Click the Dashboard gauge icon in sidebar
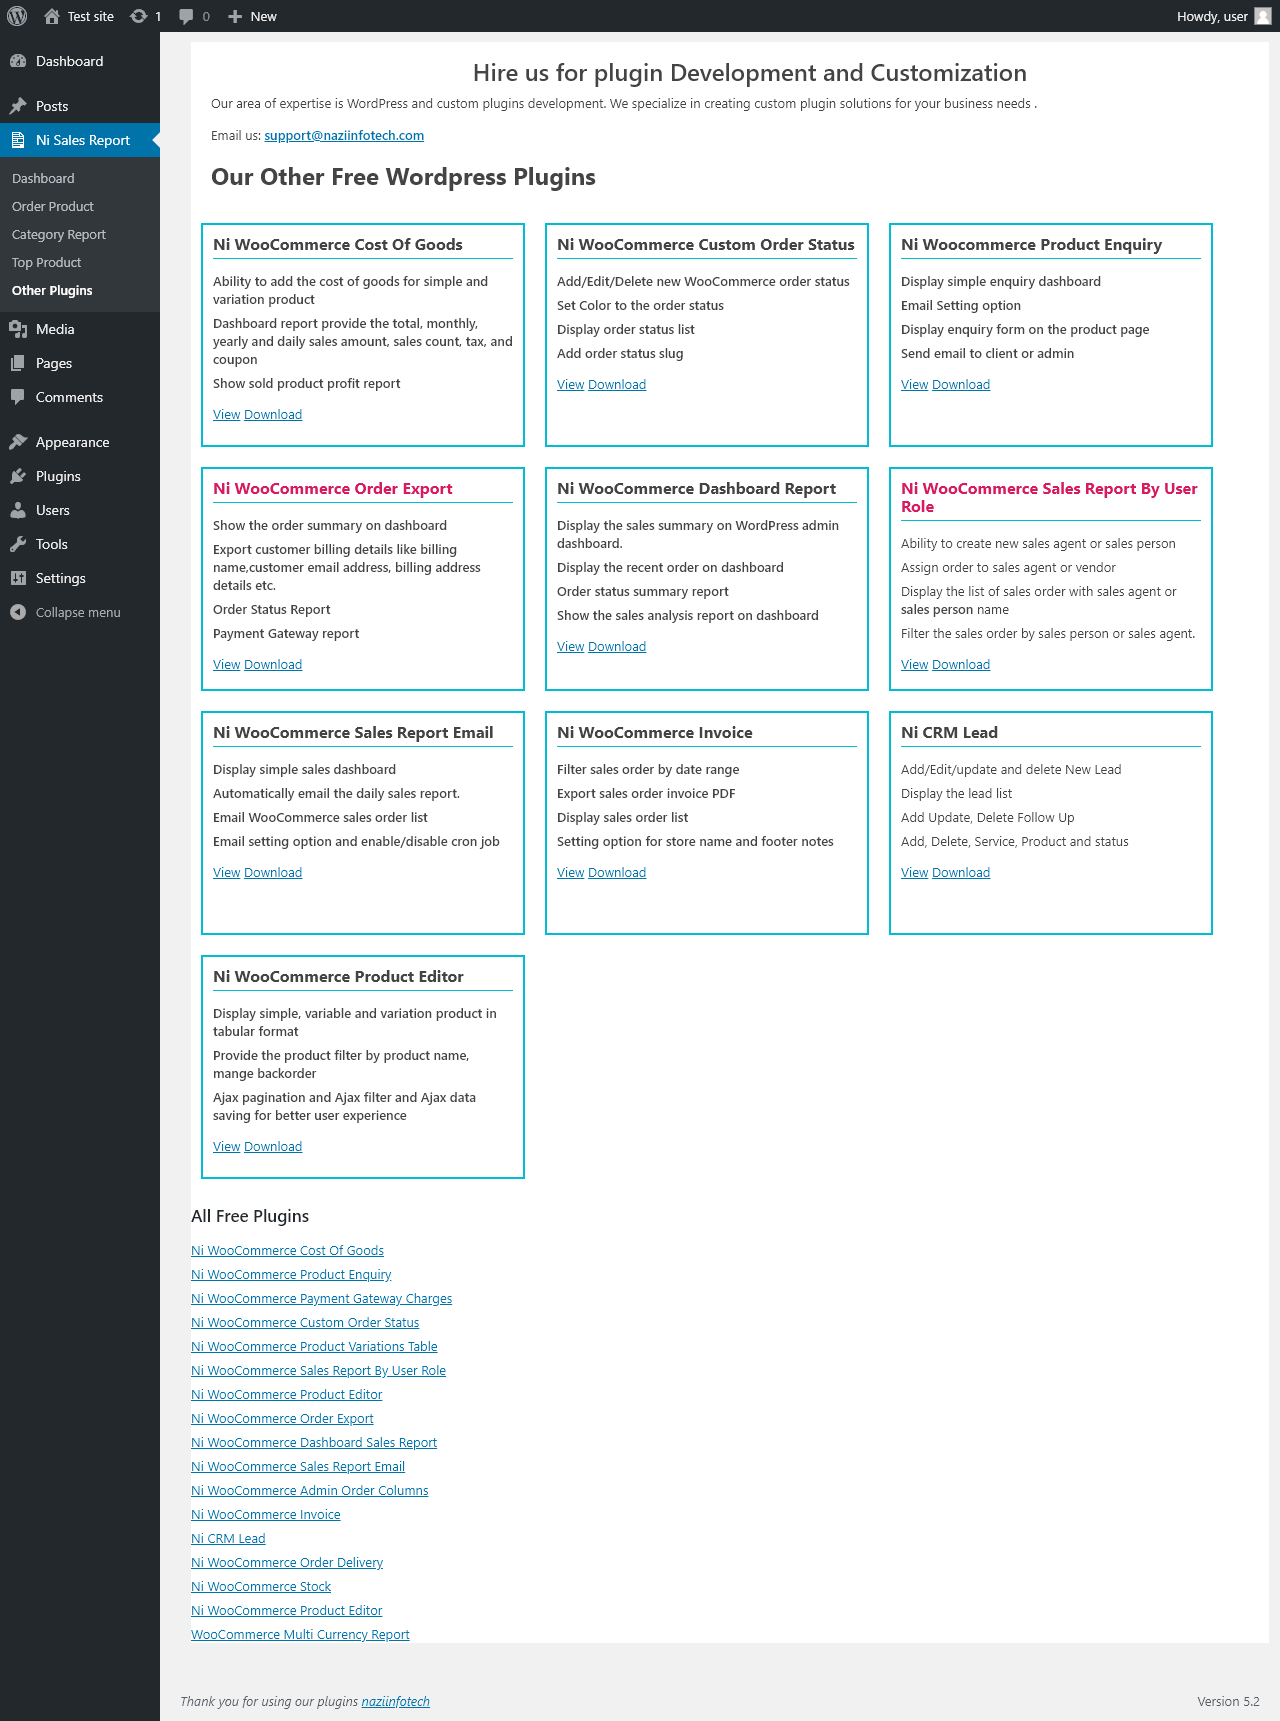 18,61
